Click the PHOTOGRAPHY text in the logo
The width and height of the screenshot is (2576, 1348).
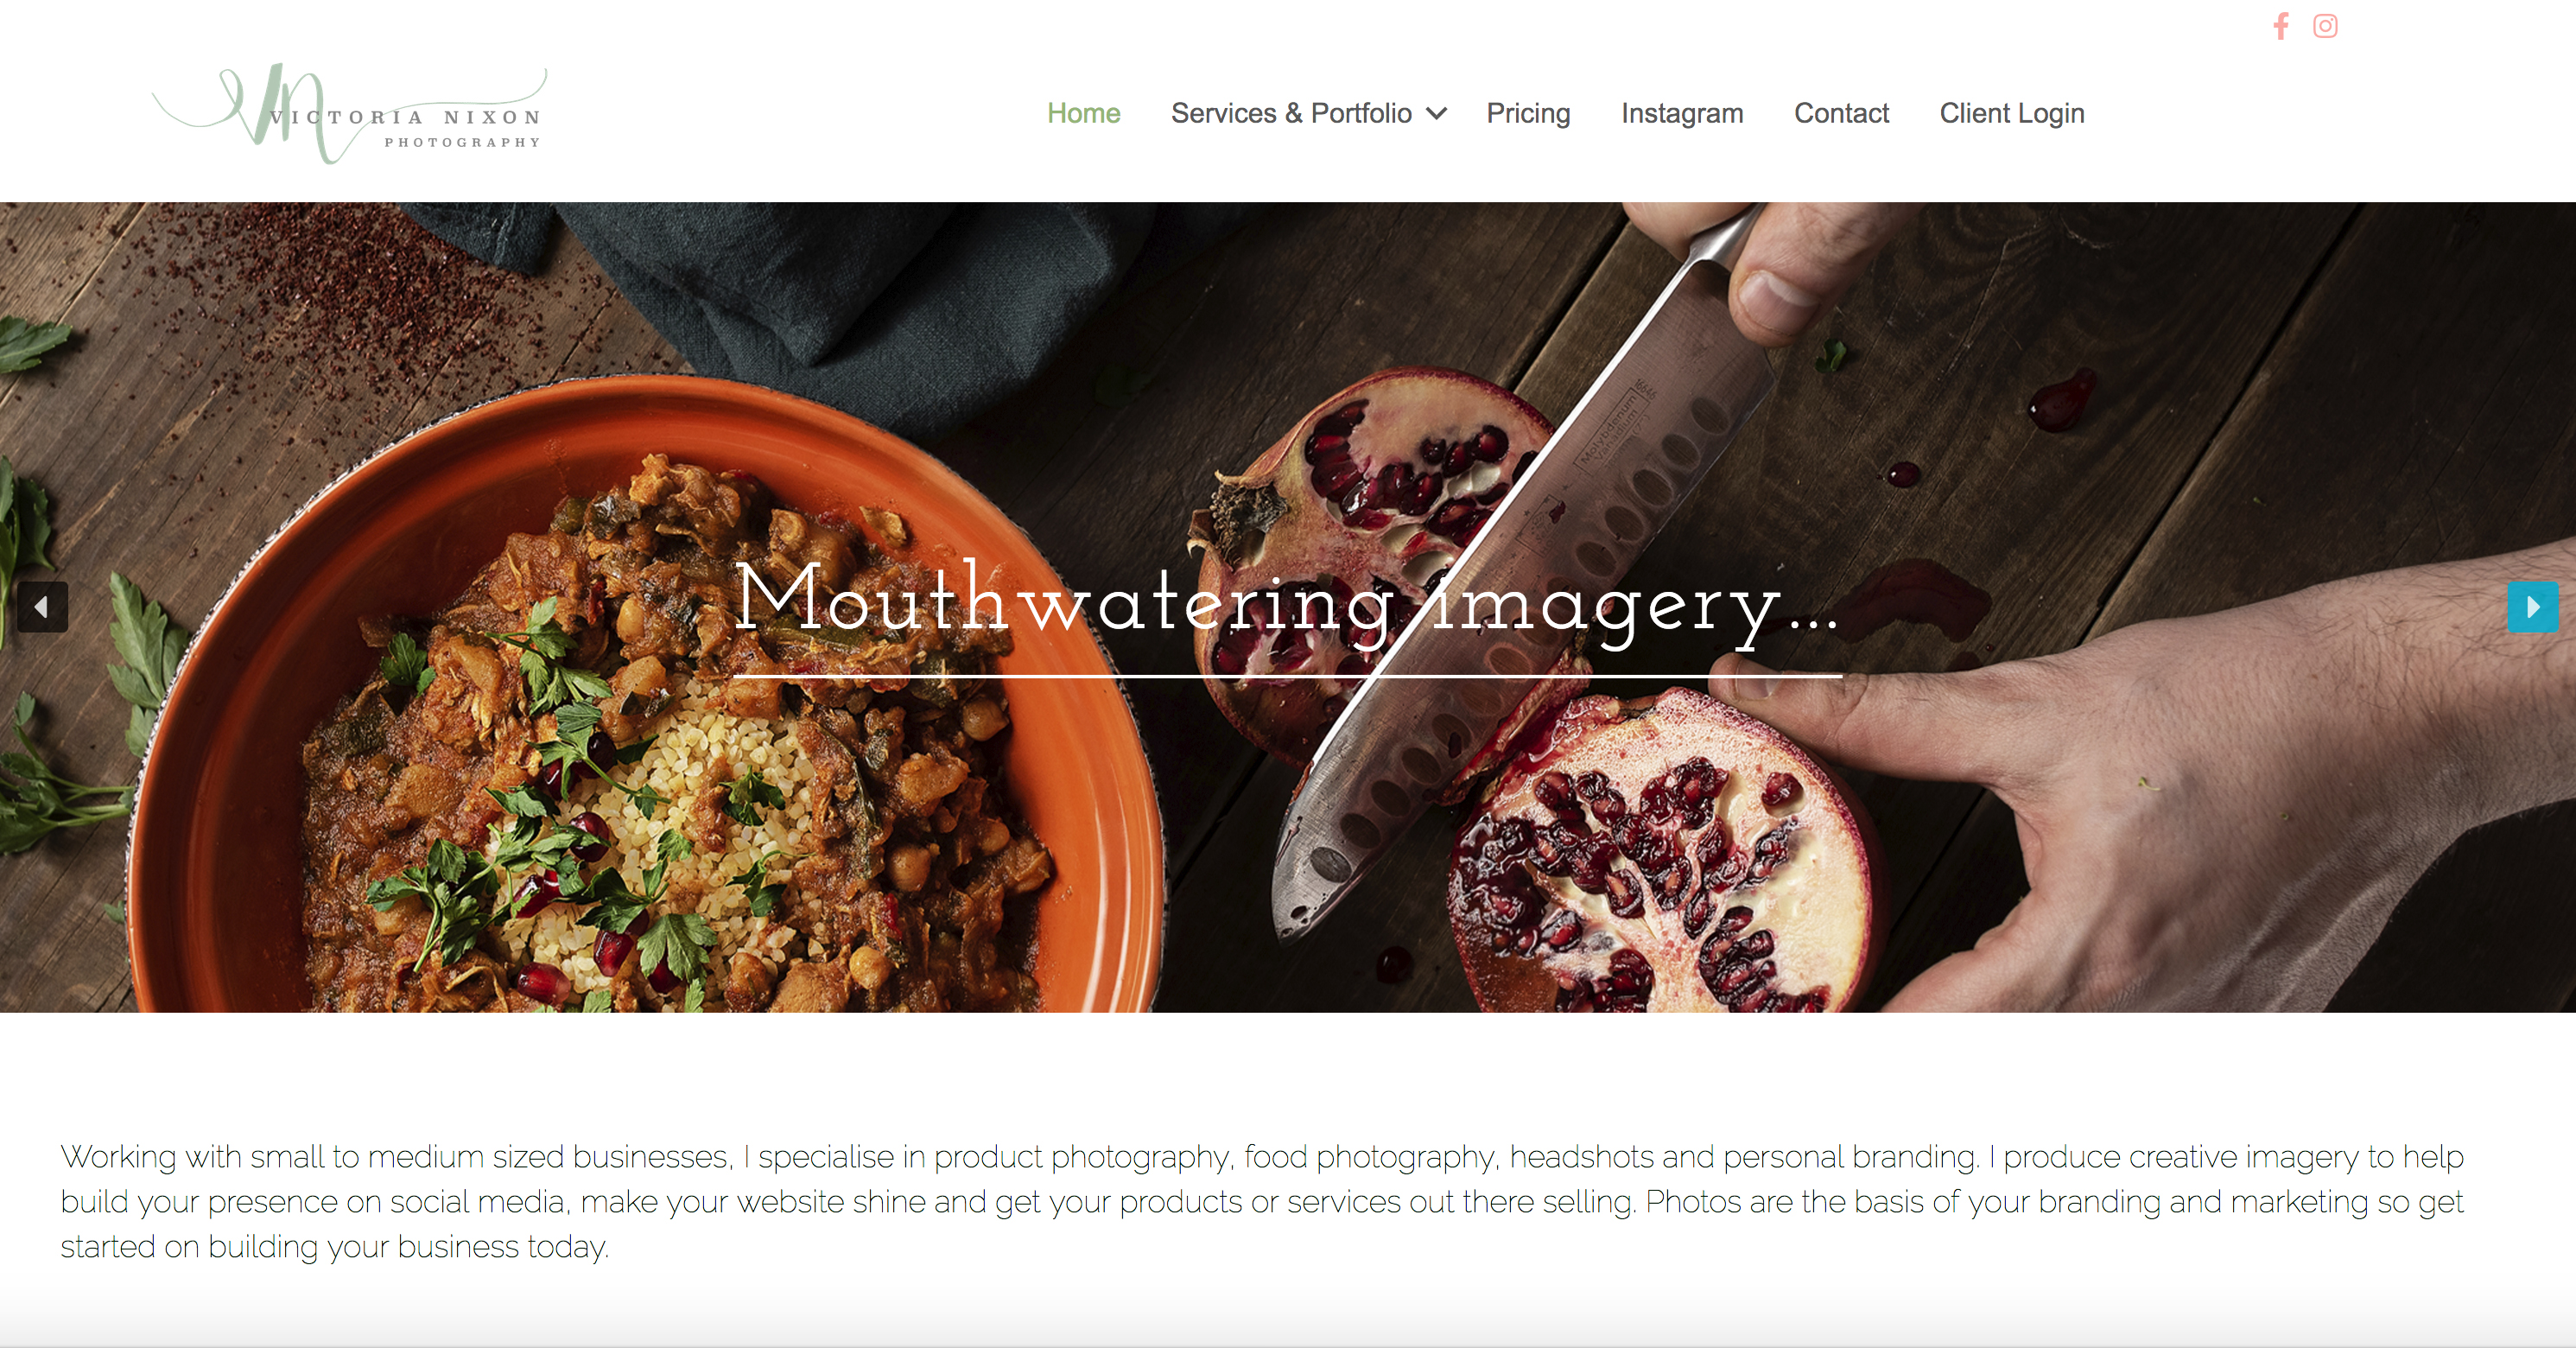click(463, 142)
